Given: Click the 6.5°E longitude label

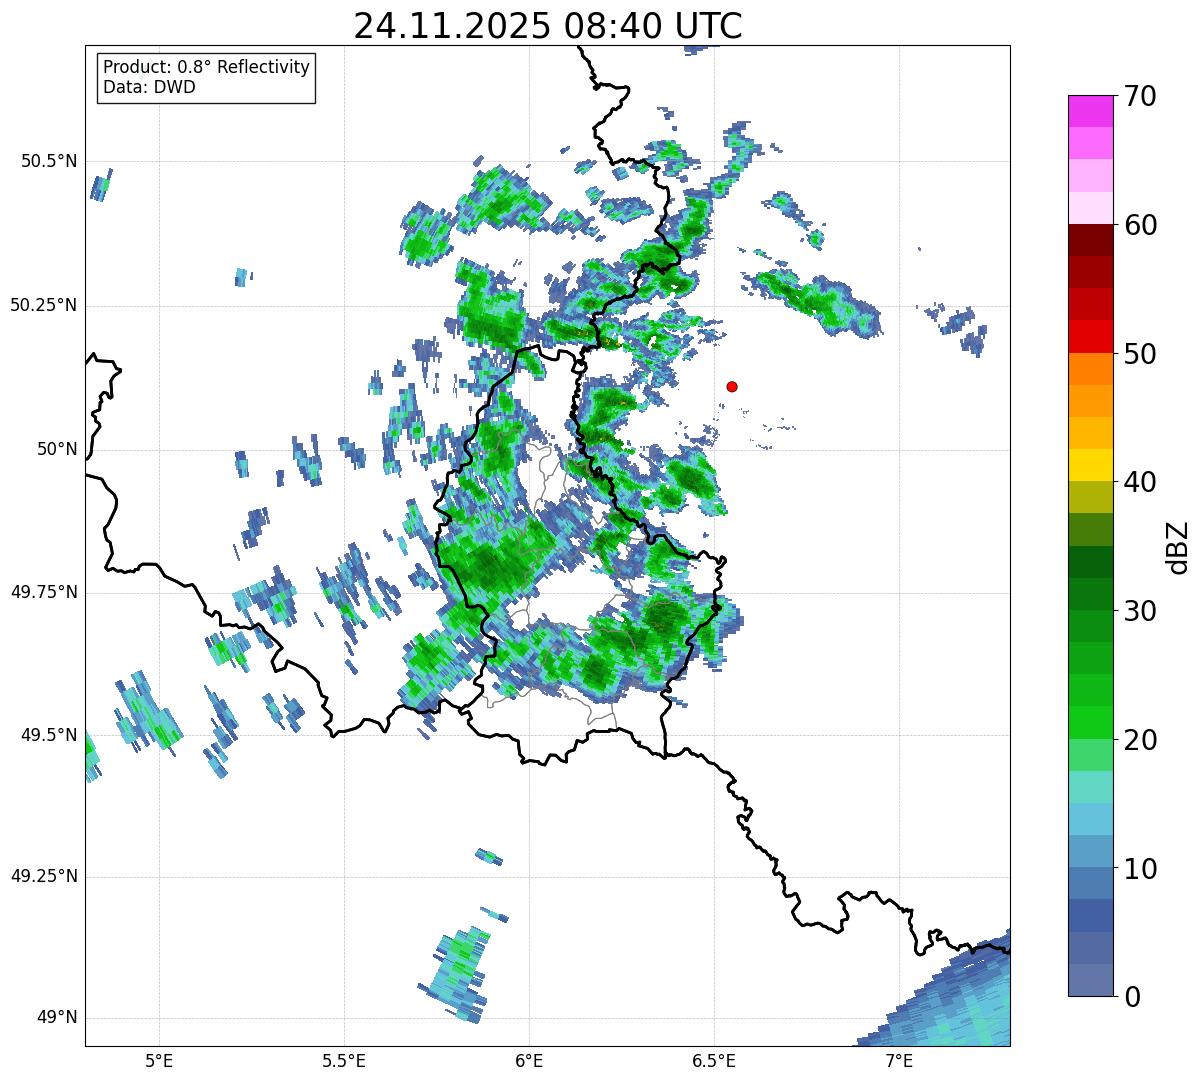Looking at the screenshot, I should click(714, 1060).
